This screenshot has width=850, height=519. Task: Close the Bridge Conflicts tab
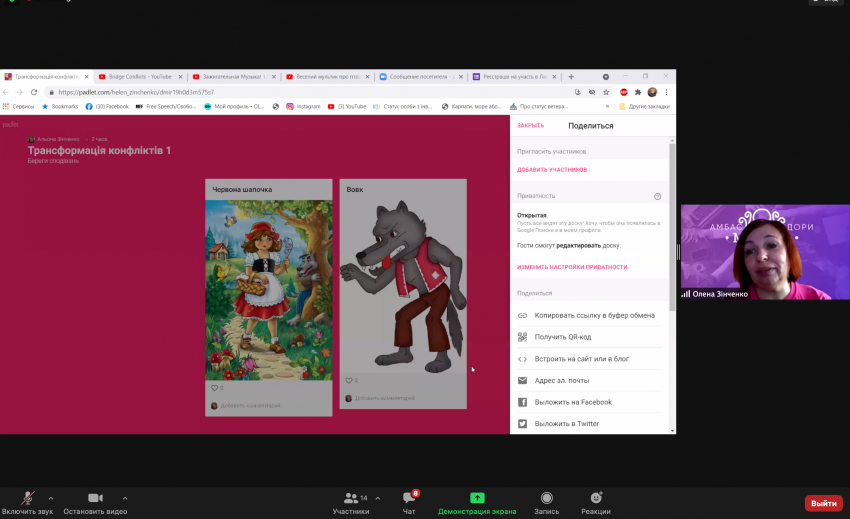(181, 77)
